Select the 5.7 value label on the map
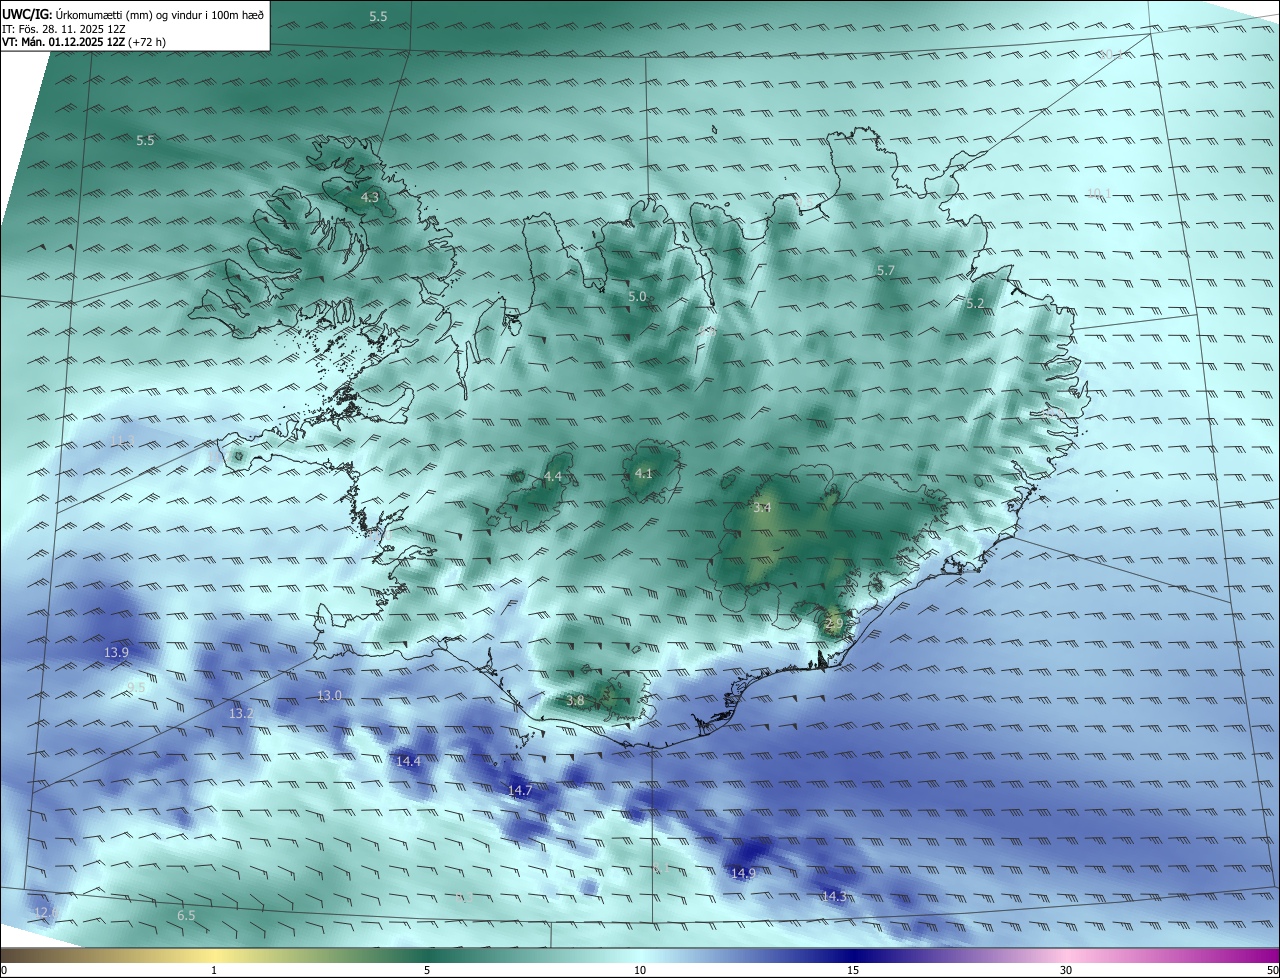Viewport: 1280px width, 978px height. [886, 271]
